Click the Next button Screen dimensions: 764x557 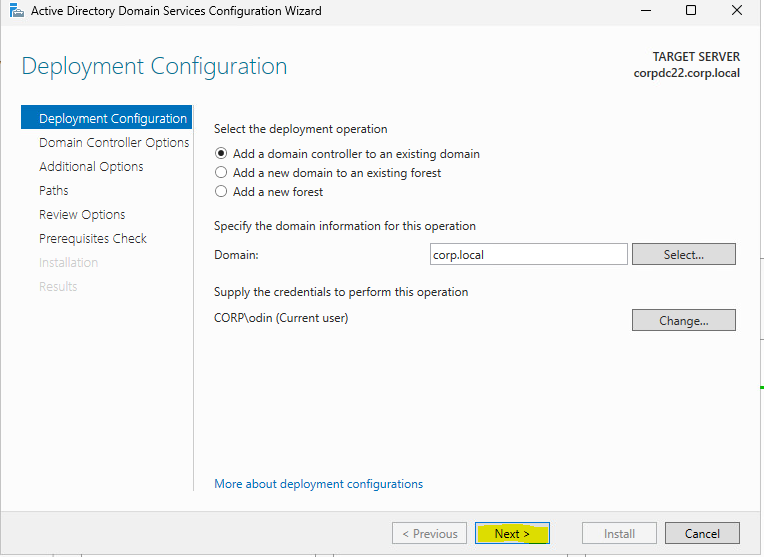[x=512, y=533]
